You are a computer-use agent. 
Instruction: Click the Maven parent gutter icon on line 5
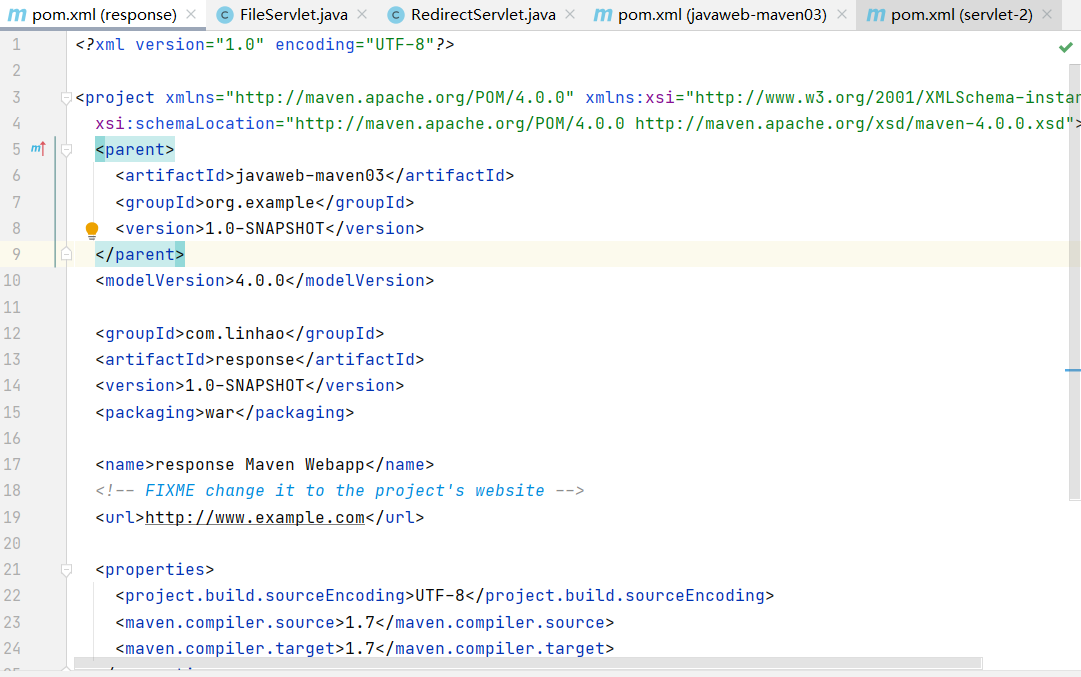coord(38,149)
